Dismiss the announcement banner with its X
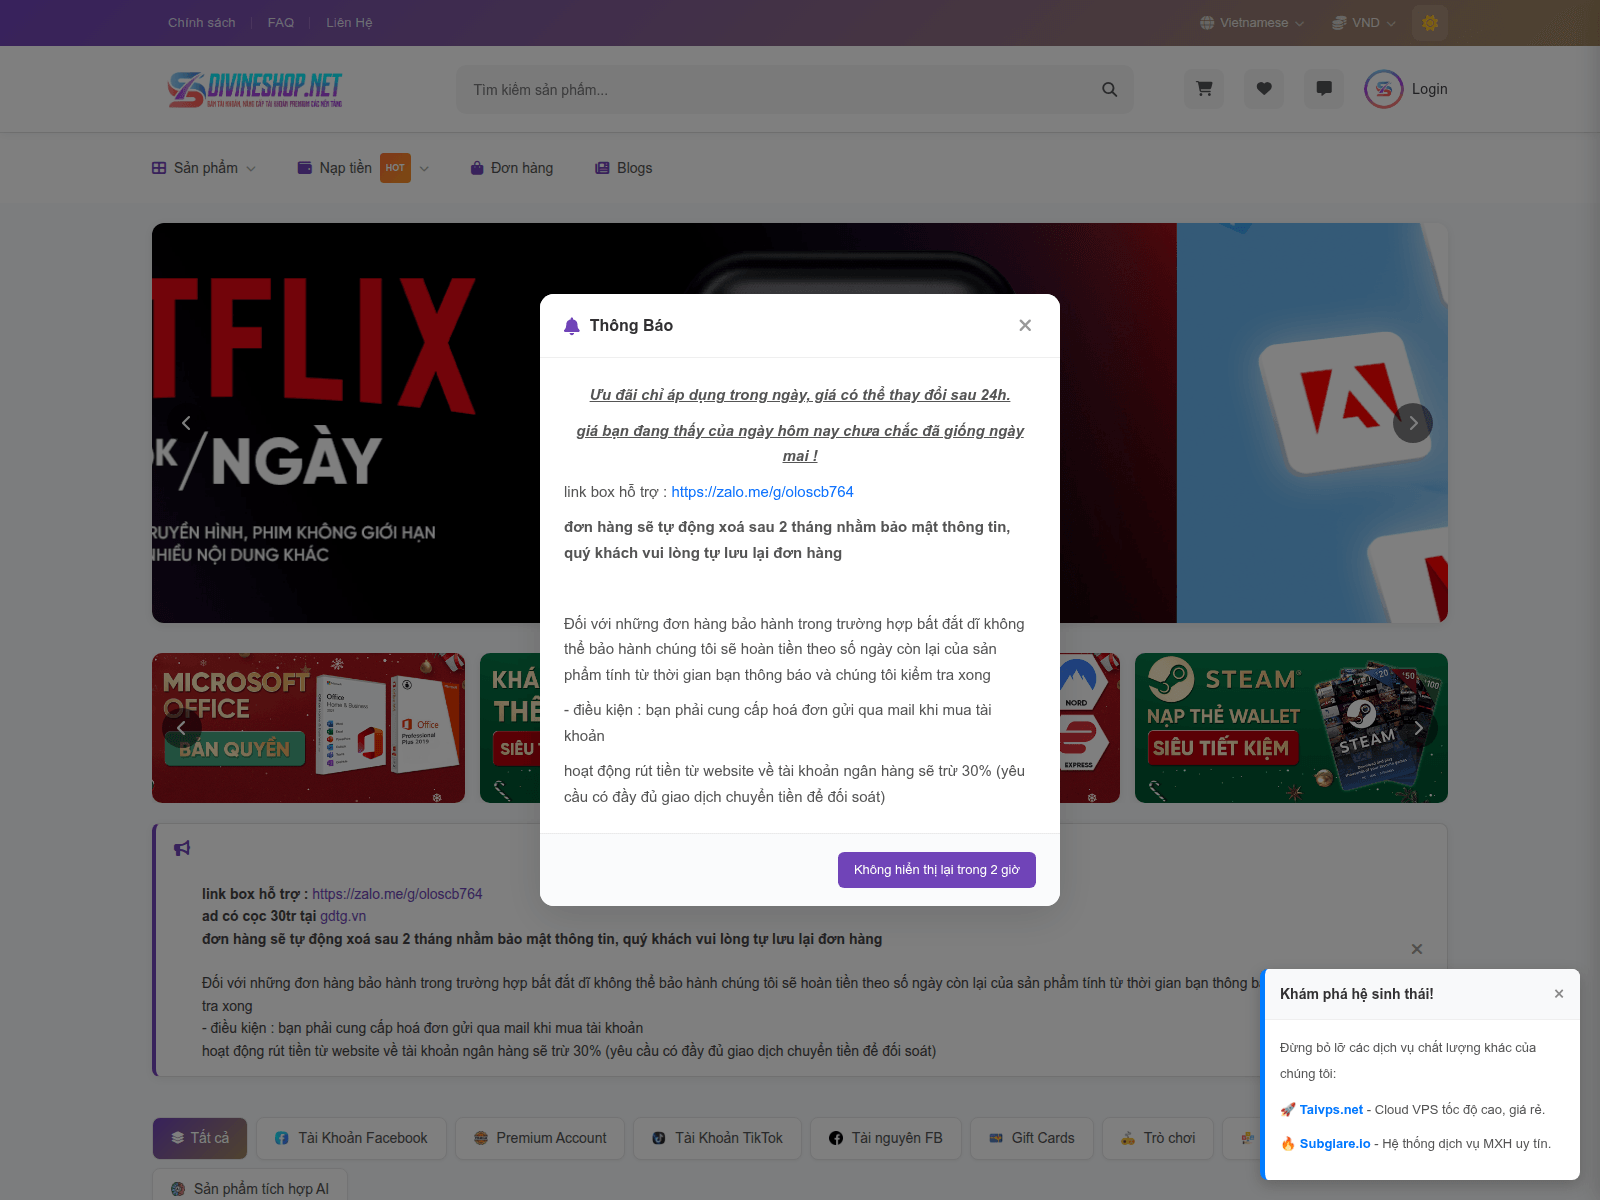 point(1416,949)
